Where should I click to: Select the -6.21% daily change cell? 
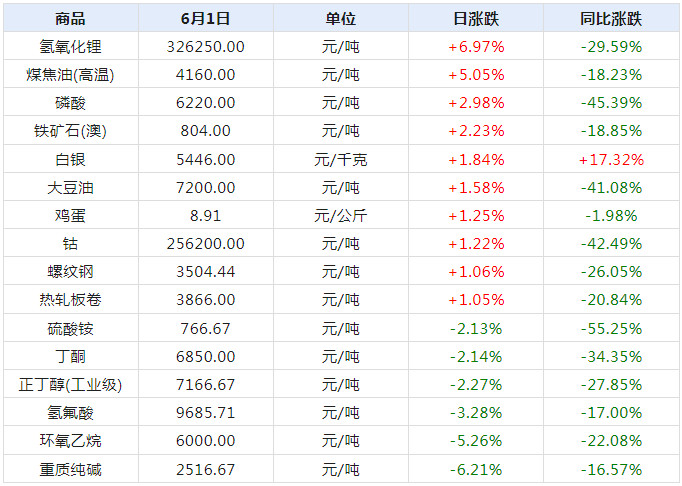[476, 469]
